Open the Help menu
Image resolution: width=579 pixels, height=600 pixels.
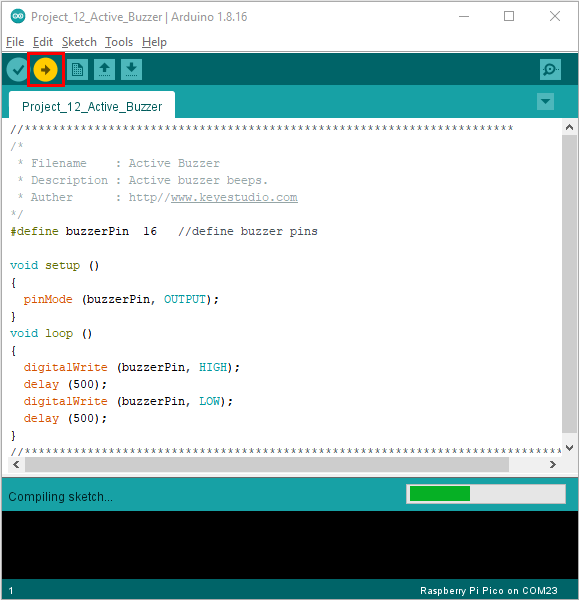(154, 42)
